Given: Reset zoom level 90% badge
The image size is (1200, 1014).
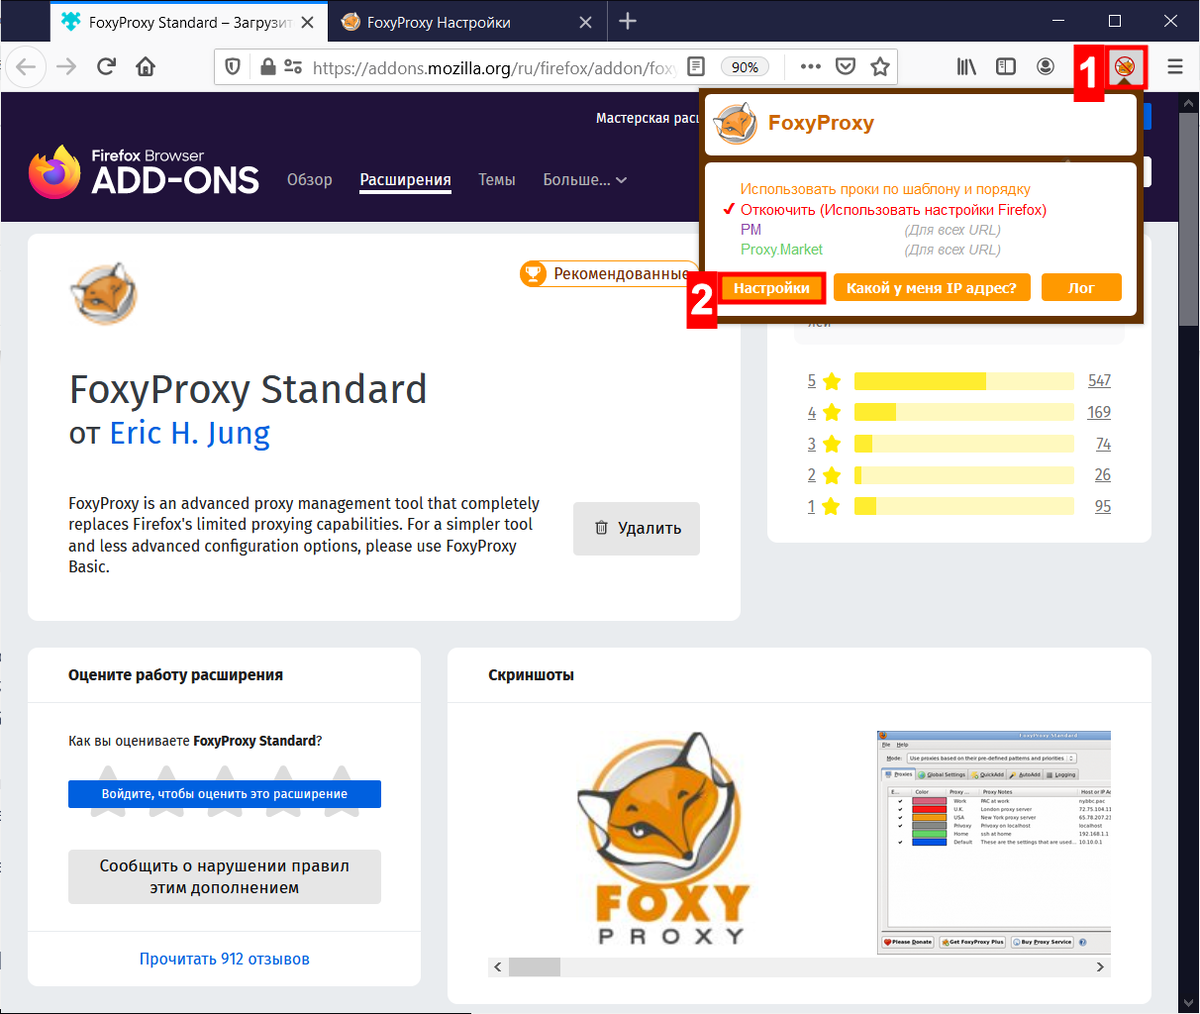Looking at the screenshot, I should pyautogui.click(x=745, y=67).
